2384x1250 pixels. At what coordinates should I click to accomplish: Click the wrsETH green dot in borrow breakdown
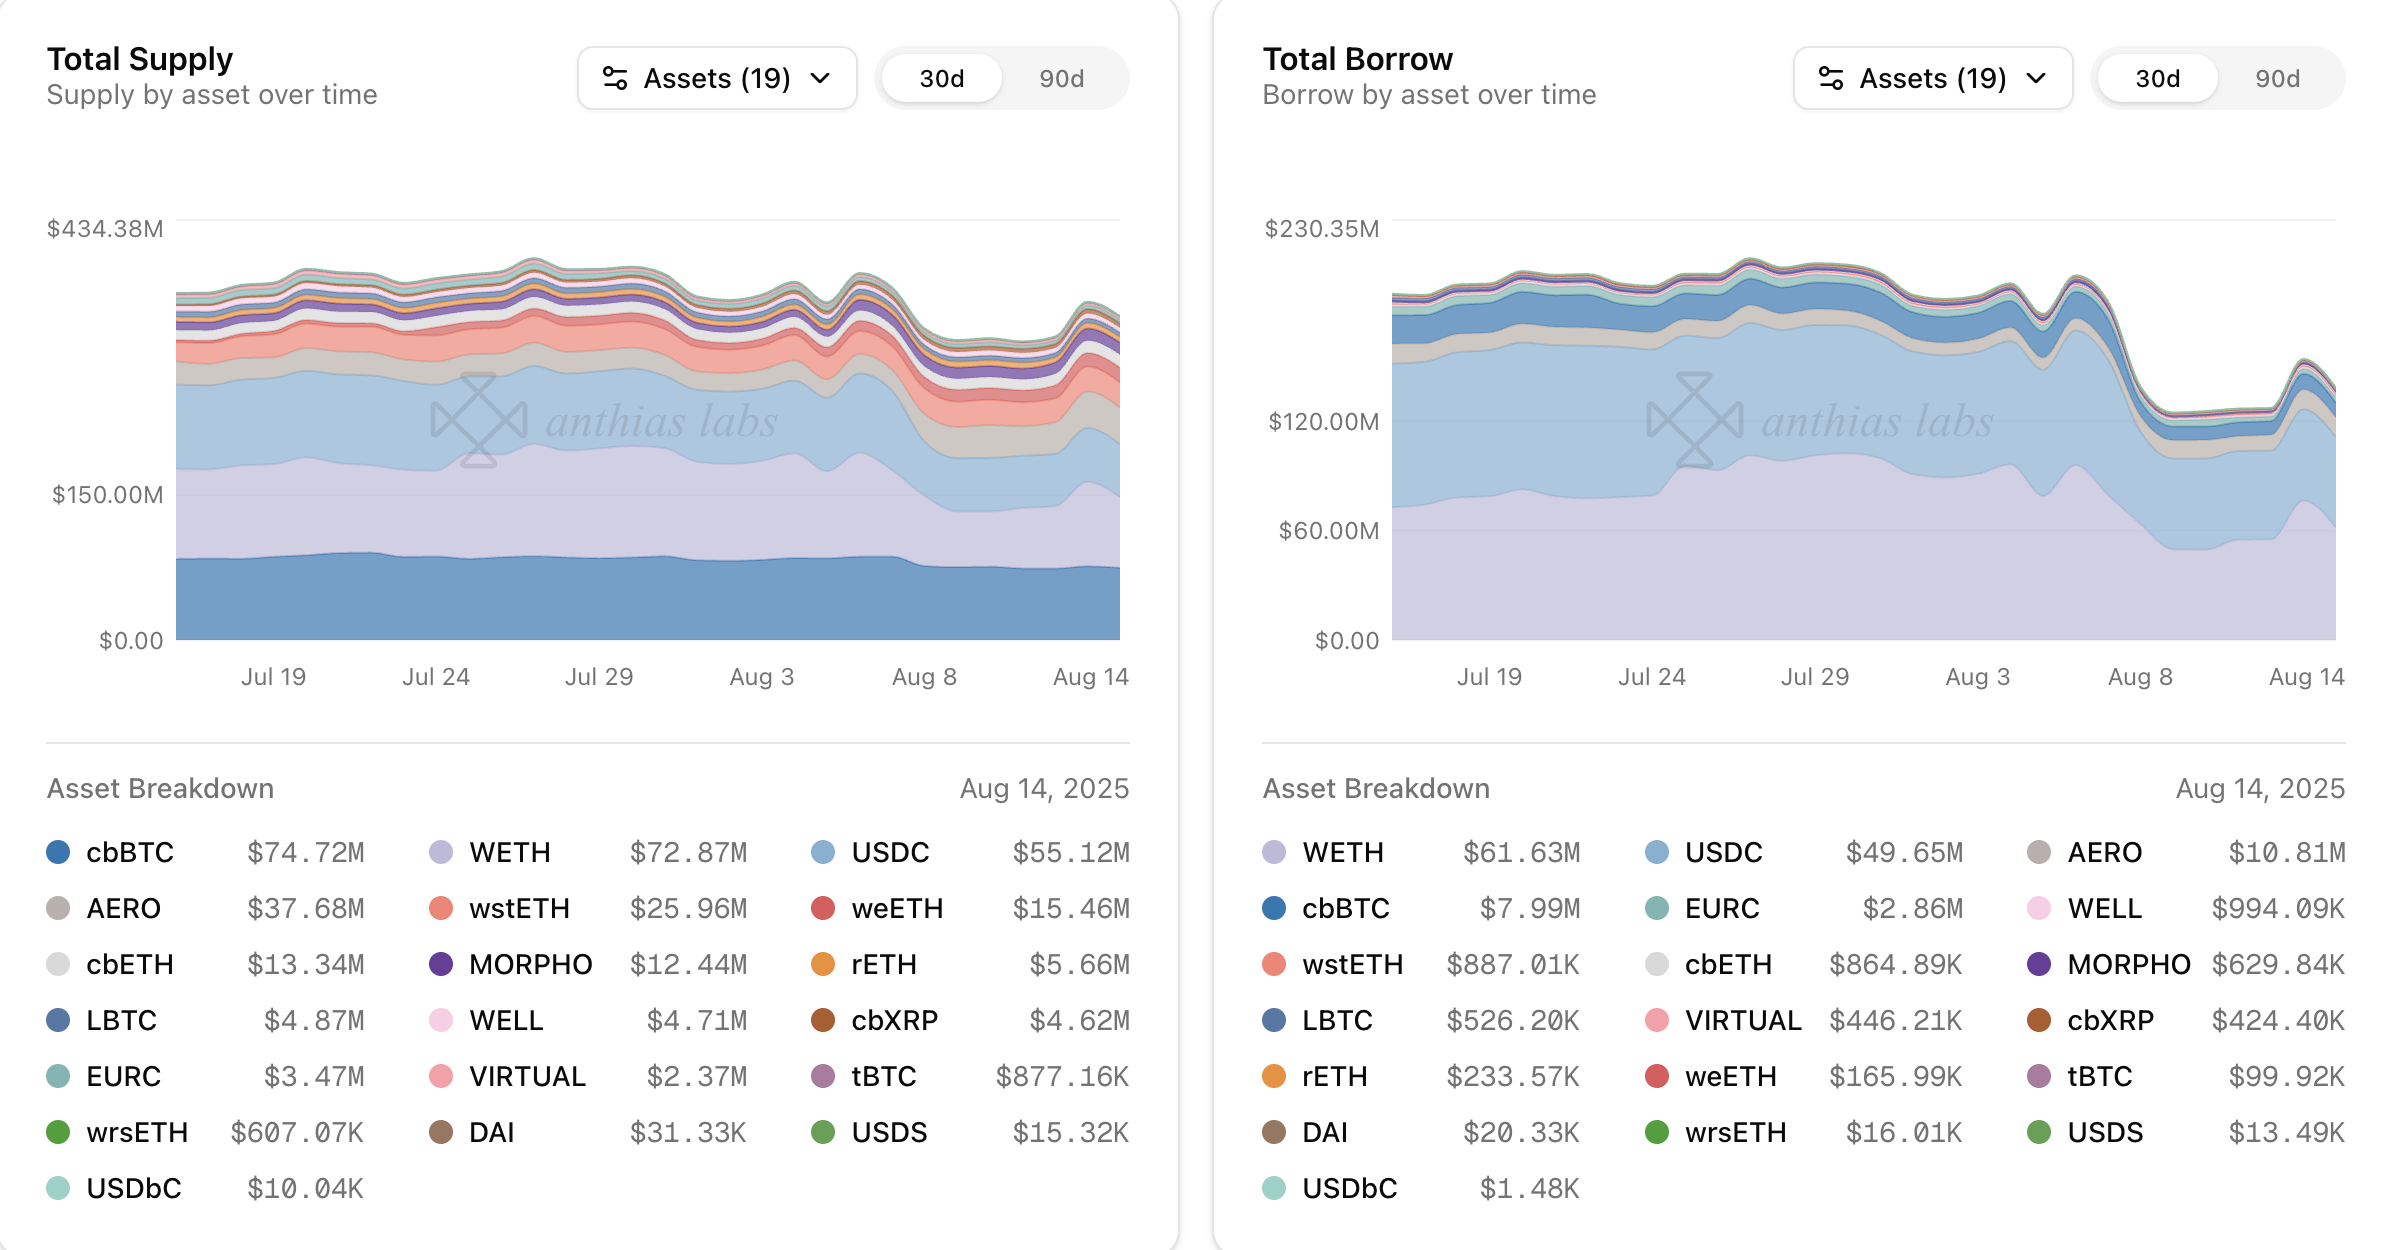[x=1657, y=1132]
